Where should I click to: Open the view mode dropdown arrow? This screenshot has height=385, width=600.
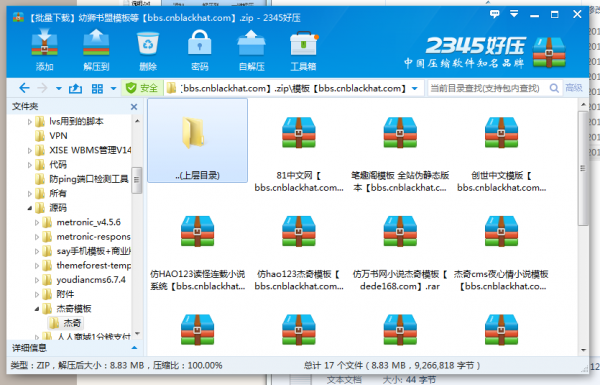pyautogui.click(x=114, y=89)
